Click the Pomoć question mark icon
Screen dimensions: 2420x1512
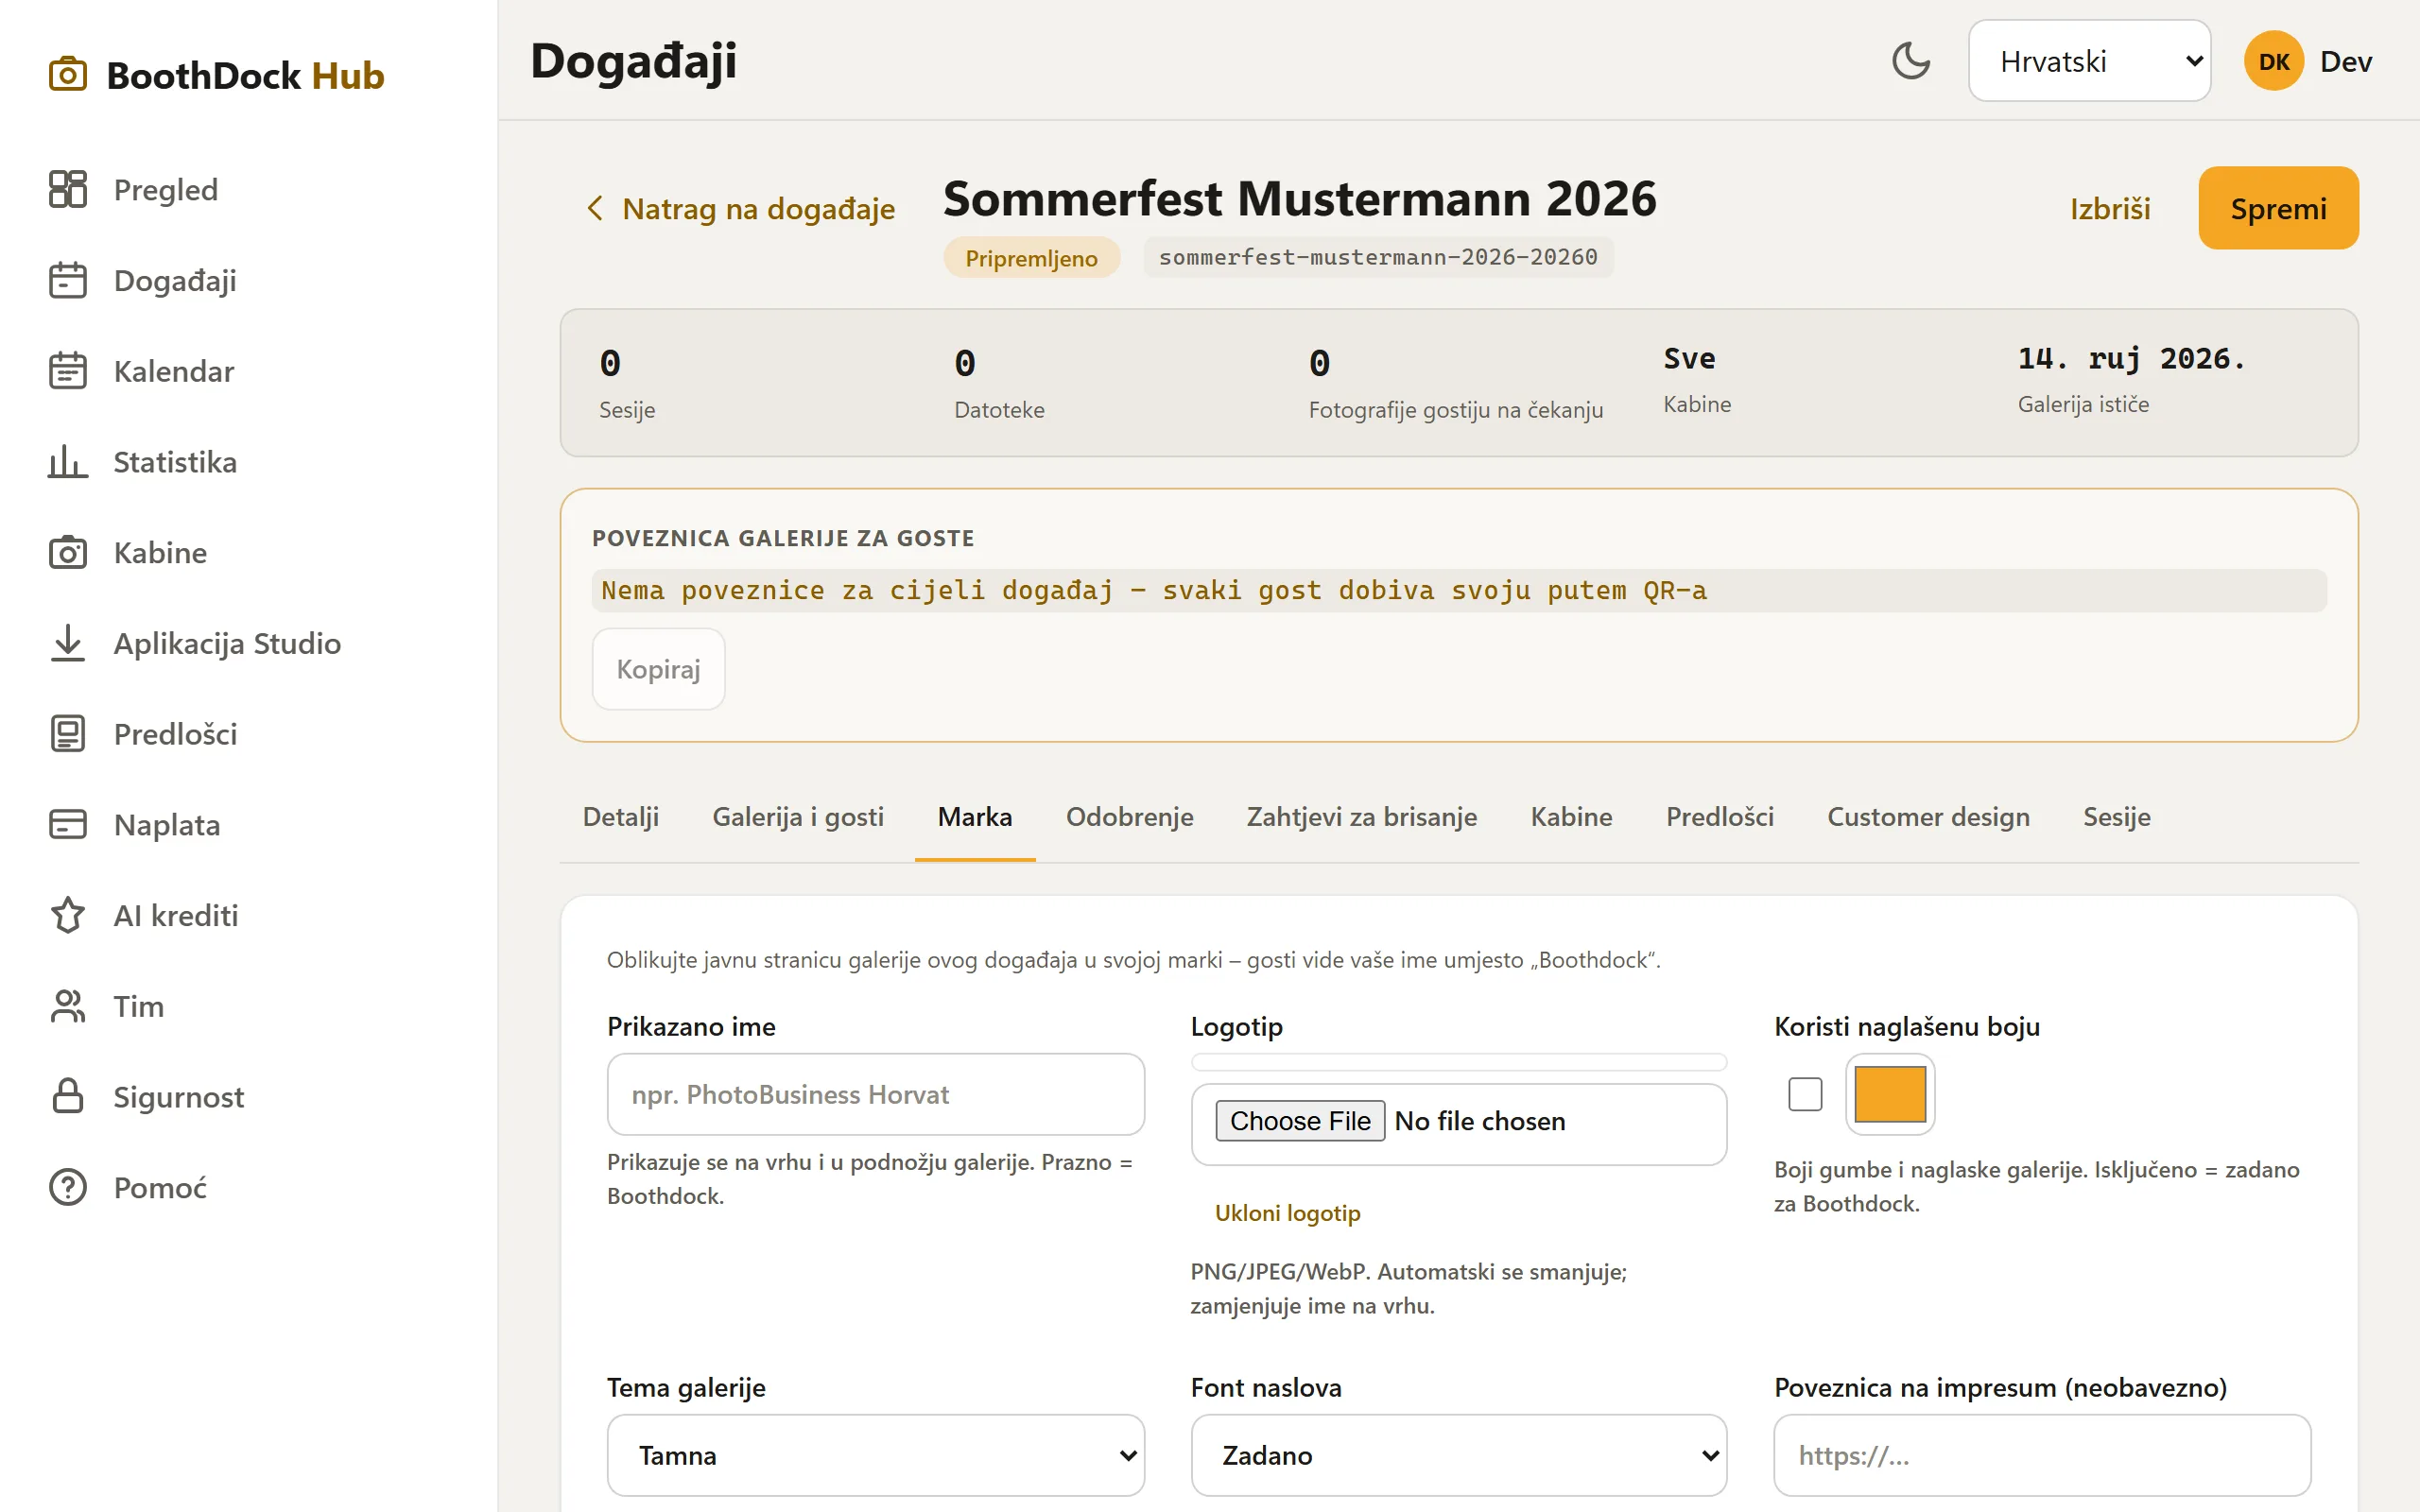click(68, 1188)
